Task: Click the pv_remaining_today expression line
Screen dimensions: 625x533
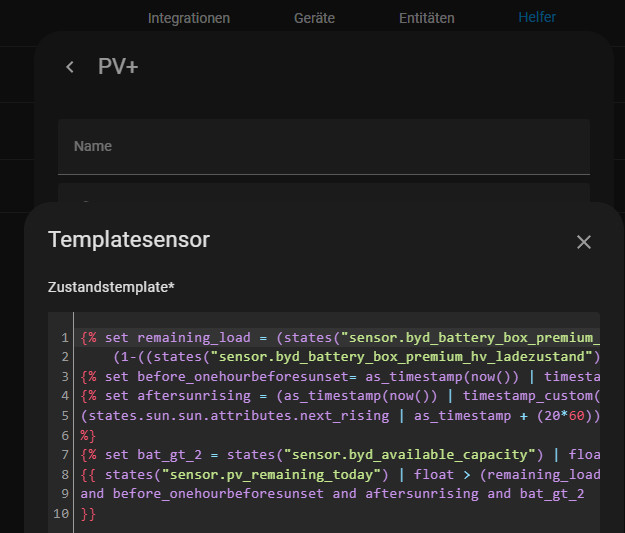Action: (x=340, y=474)
